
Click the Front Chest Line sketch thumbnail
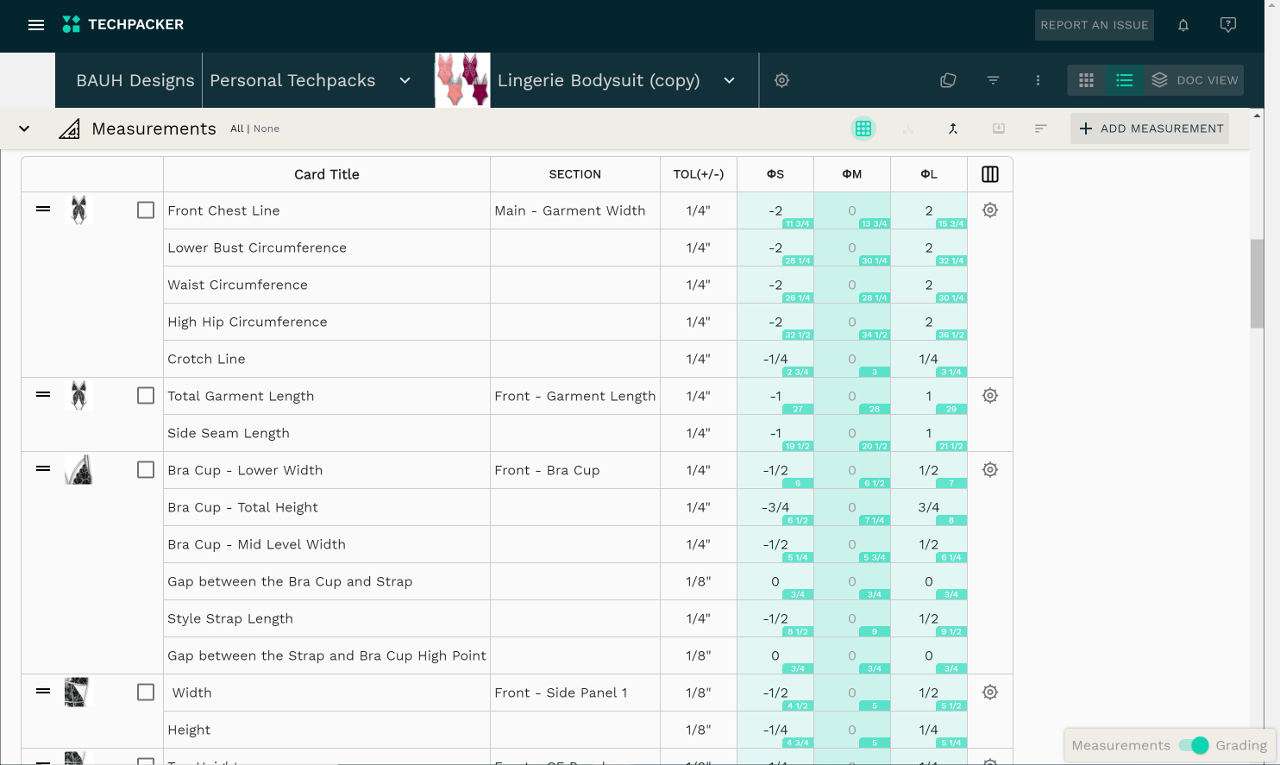tap(78, 210)
